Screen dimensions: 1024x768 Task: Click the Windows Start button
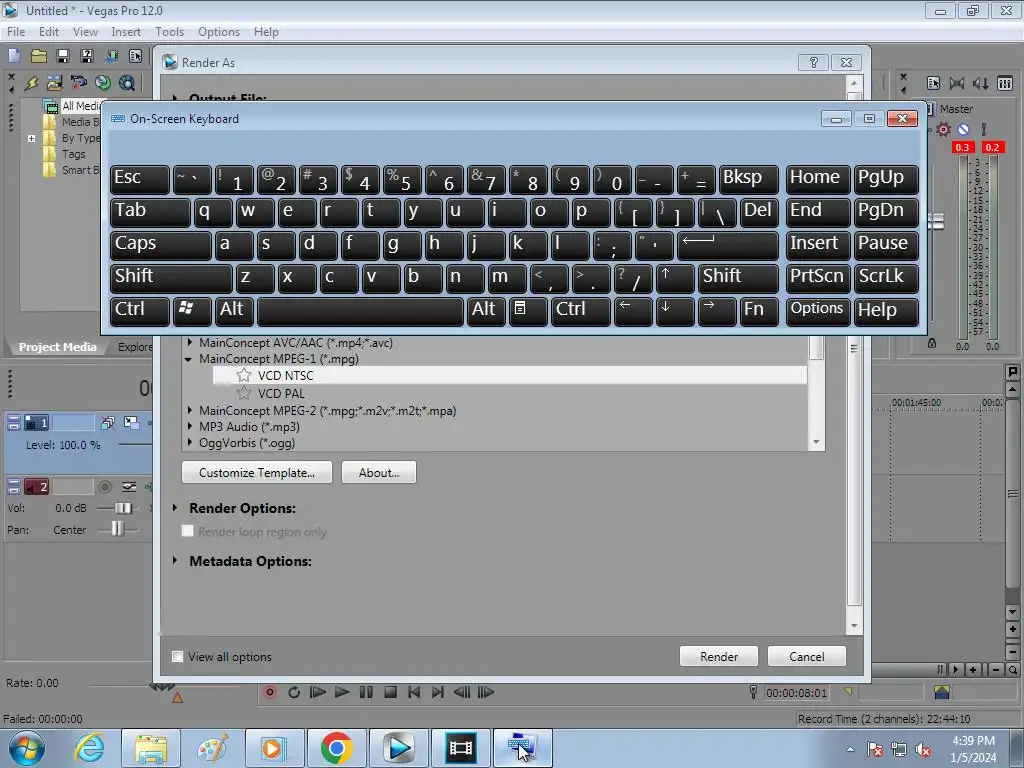pos(27,748)
